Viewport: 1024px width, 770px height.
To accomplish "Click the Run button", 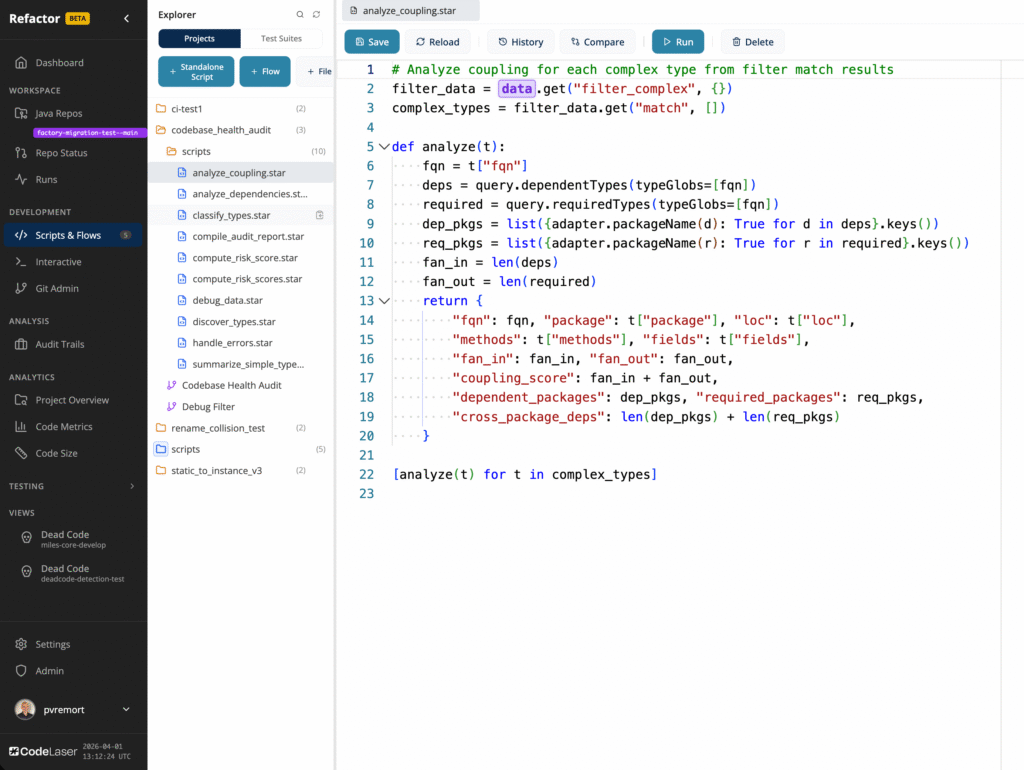I will [677, 42].
